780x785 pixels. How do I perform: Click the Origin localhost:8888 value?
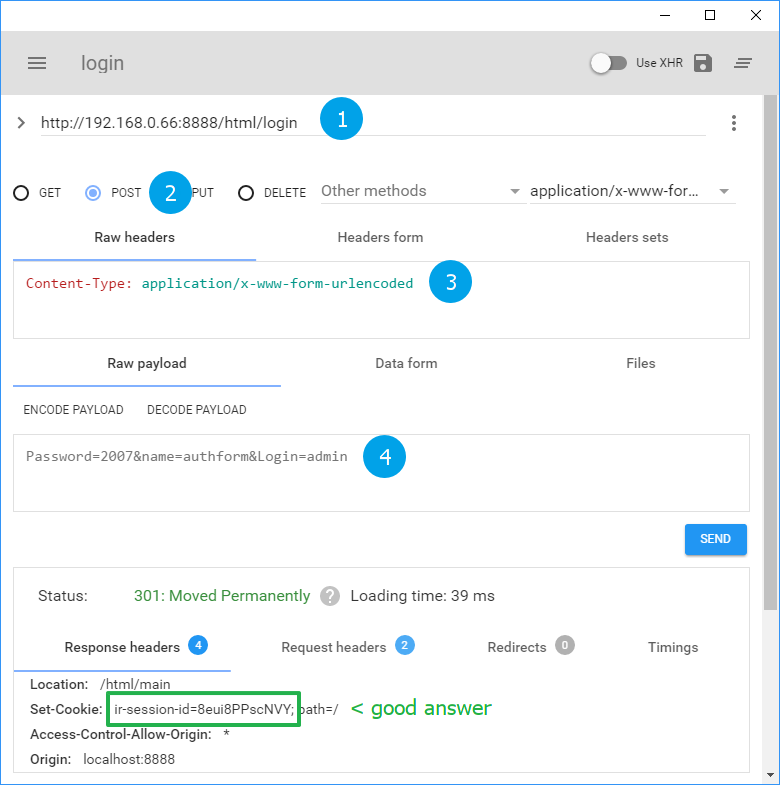click(x=129, y=759)
